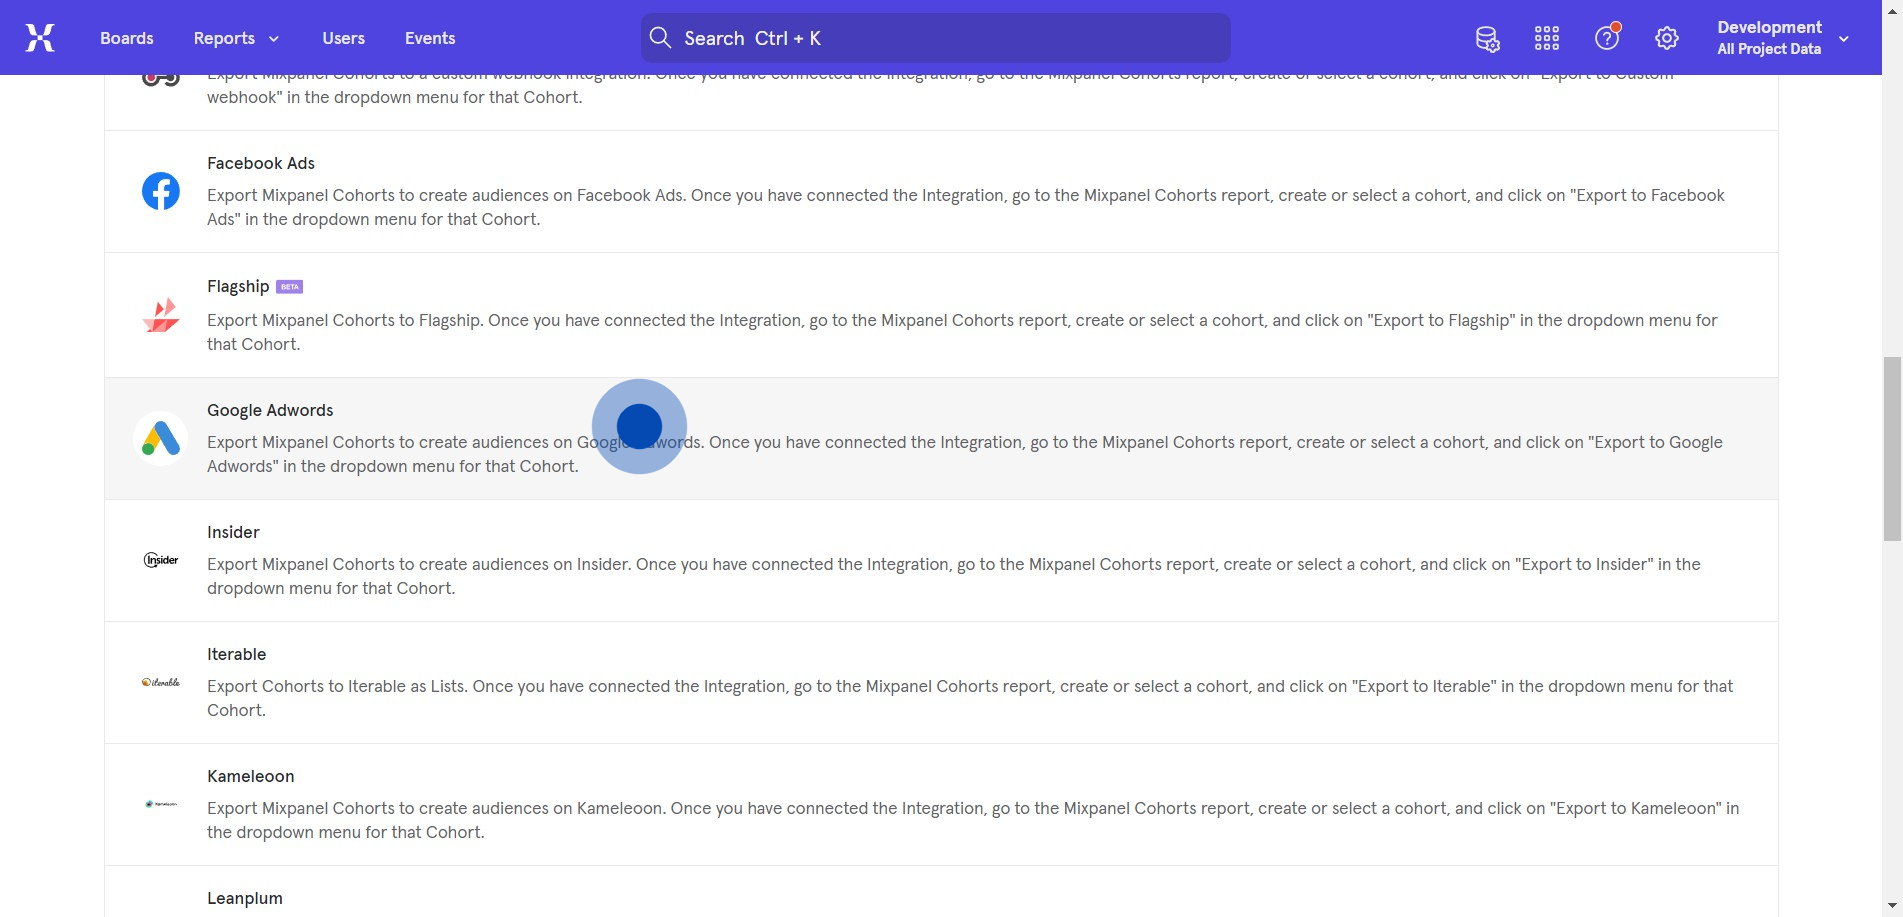Click the Facebook Ads logo icon
This screenshot has height=917, width=1903.
click(x=161, y=191)
